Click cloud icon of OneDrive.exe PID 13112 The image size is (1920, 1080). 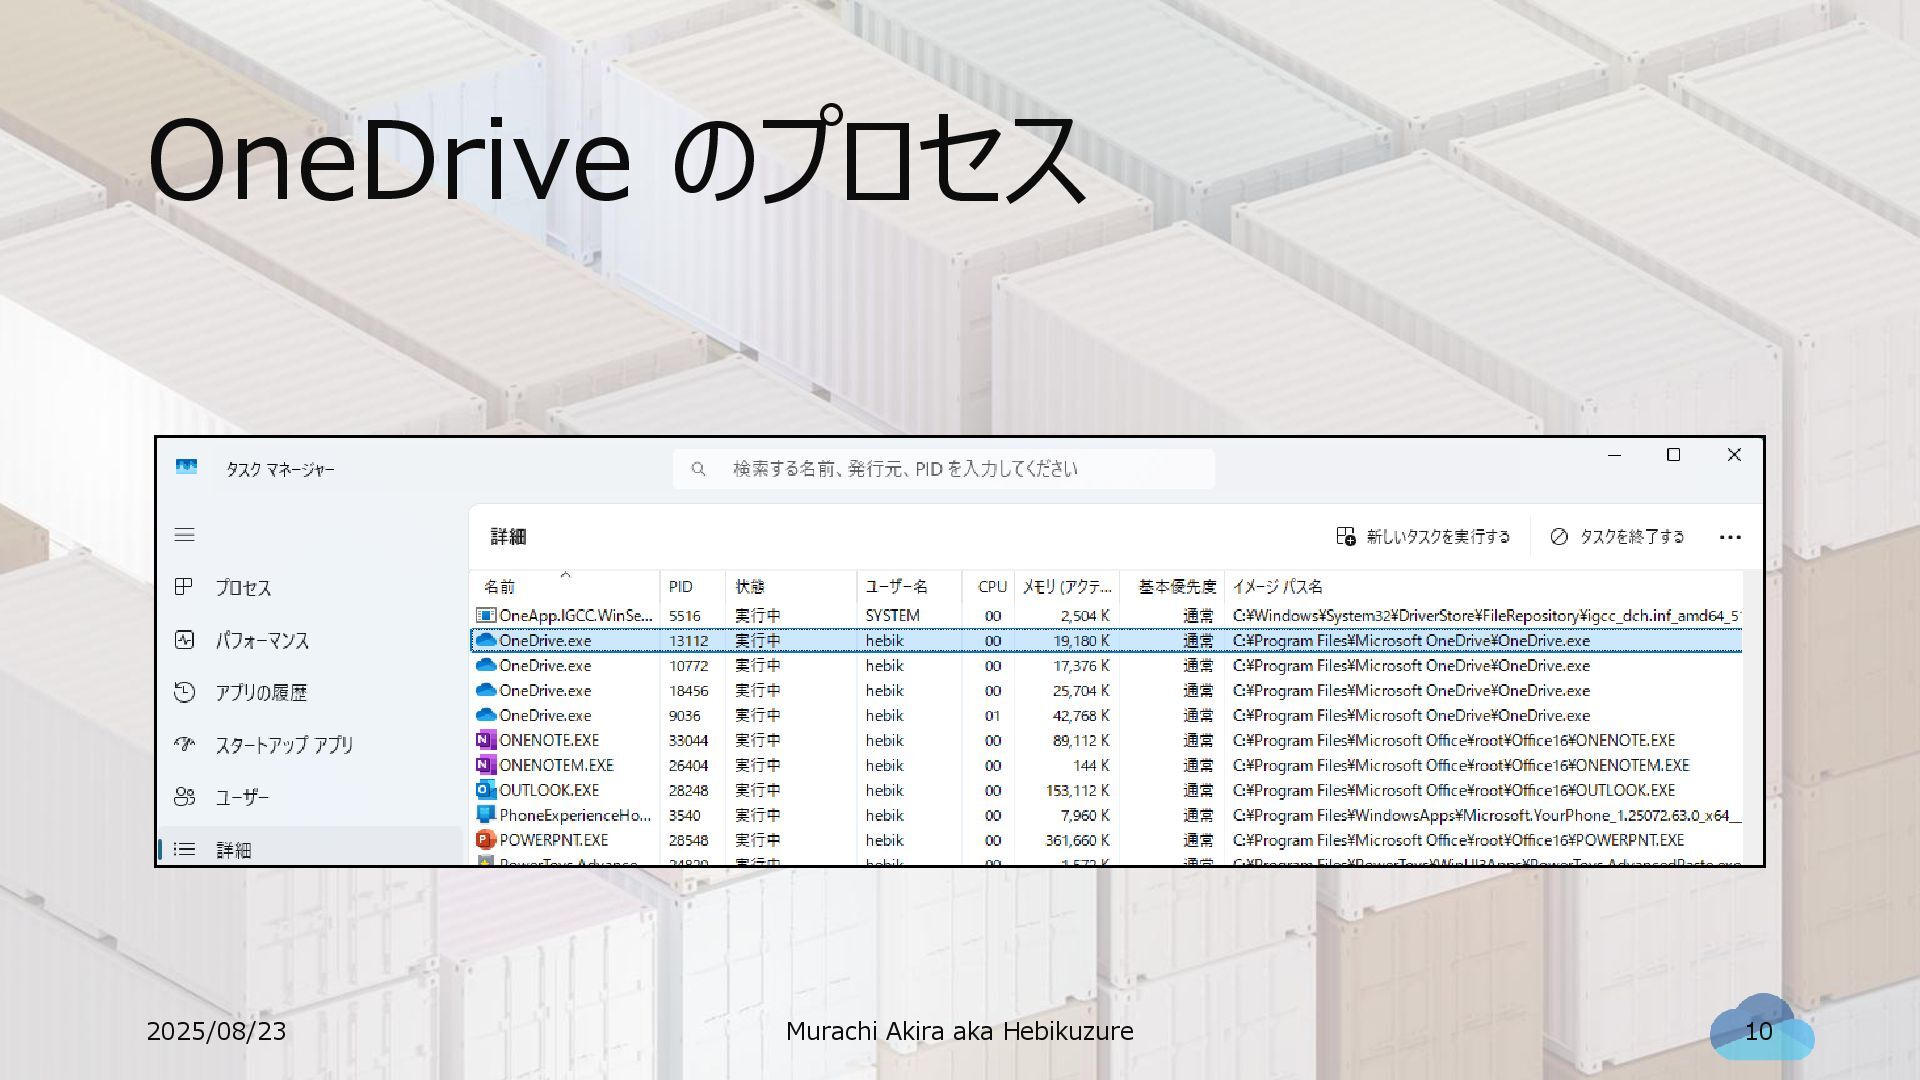[x=486, y=640]
